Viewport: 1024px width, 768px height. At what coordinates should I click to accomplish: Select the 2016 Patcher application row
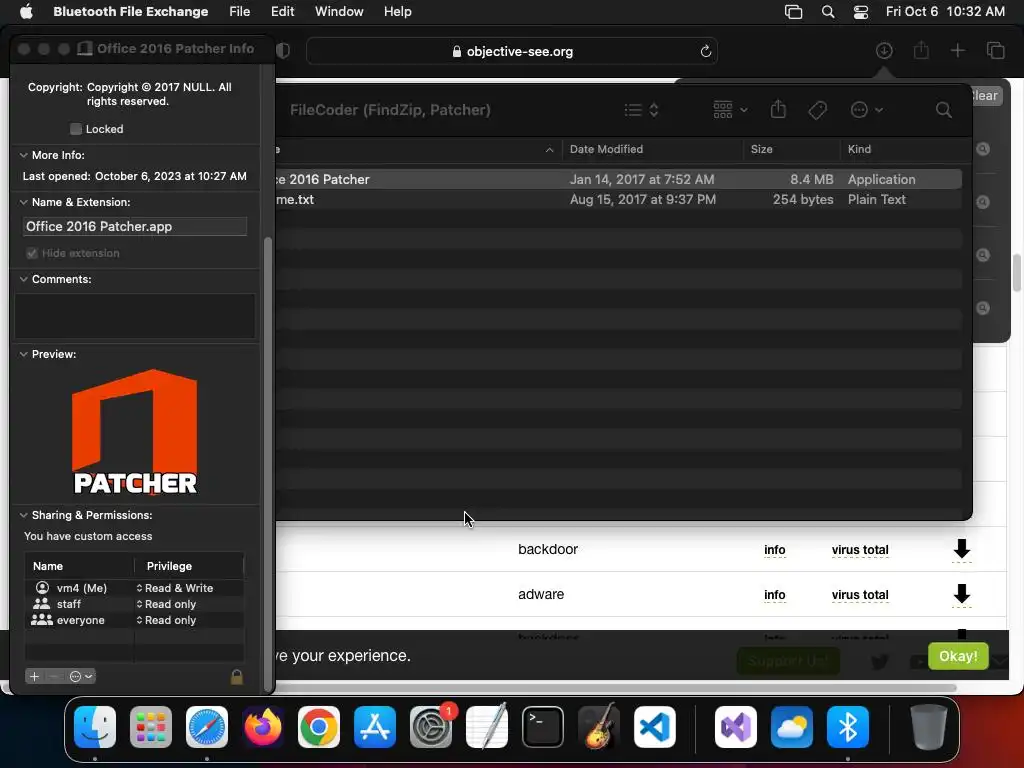click(x=618, y=179)
